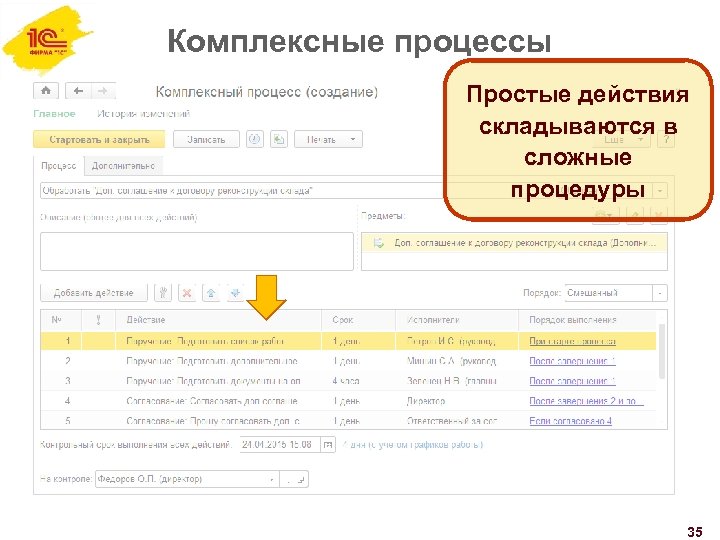Go to the home page icon
This screenshot has height=540, width=720.
click(46, 91)
